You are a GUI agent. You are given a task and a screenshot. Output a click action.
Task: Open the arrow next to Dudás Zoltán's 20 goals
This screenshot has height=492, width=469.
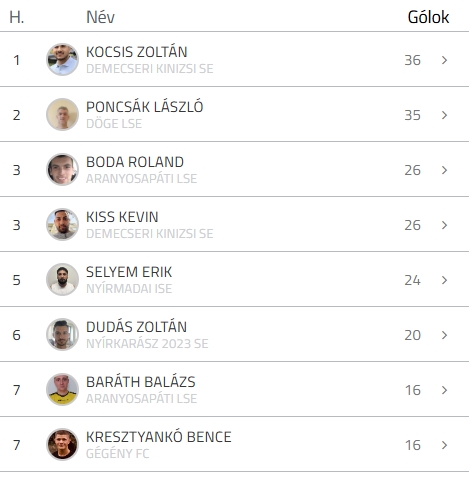point(444,335)
